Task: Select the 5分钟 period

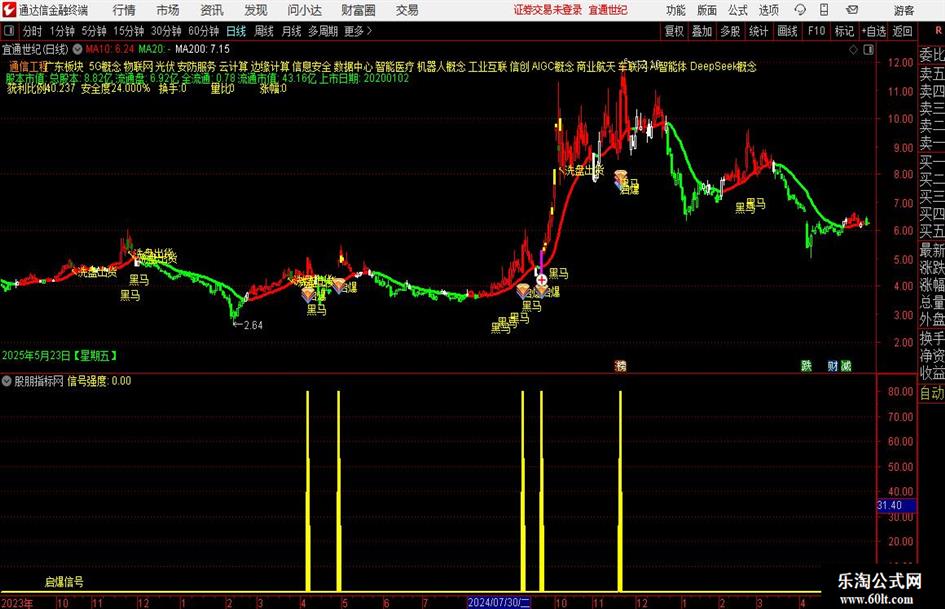Action: (94, 31)
